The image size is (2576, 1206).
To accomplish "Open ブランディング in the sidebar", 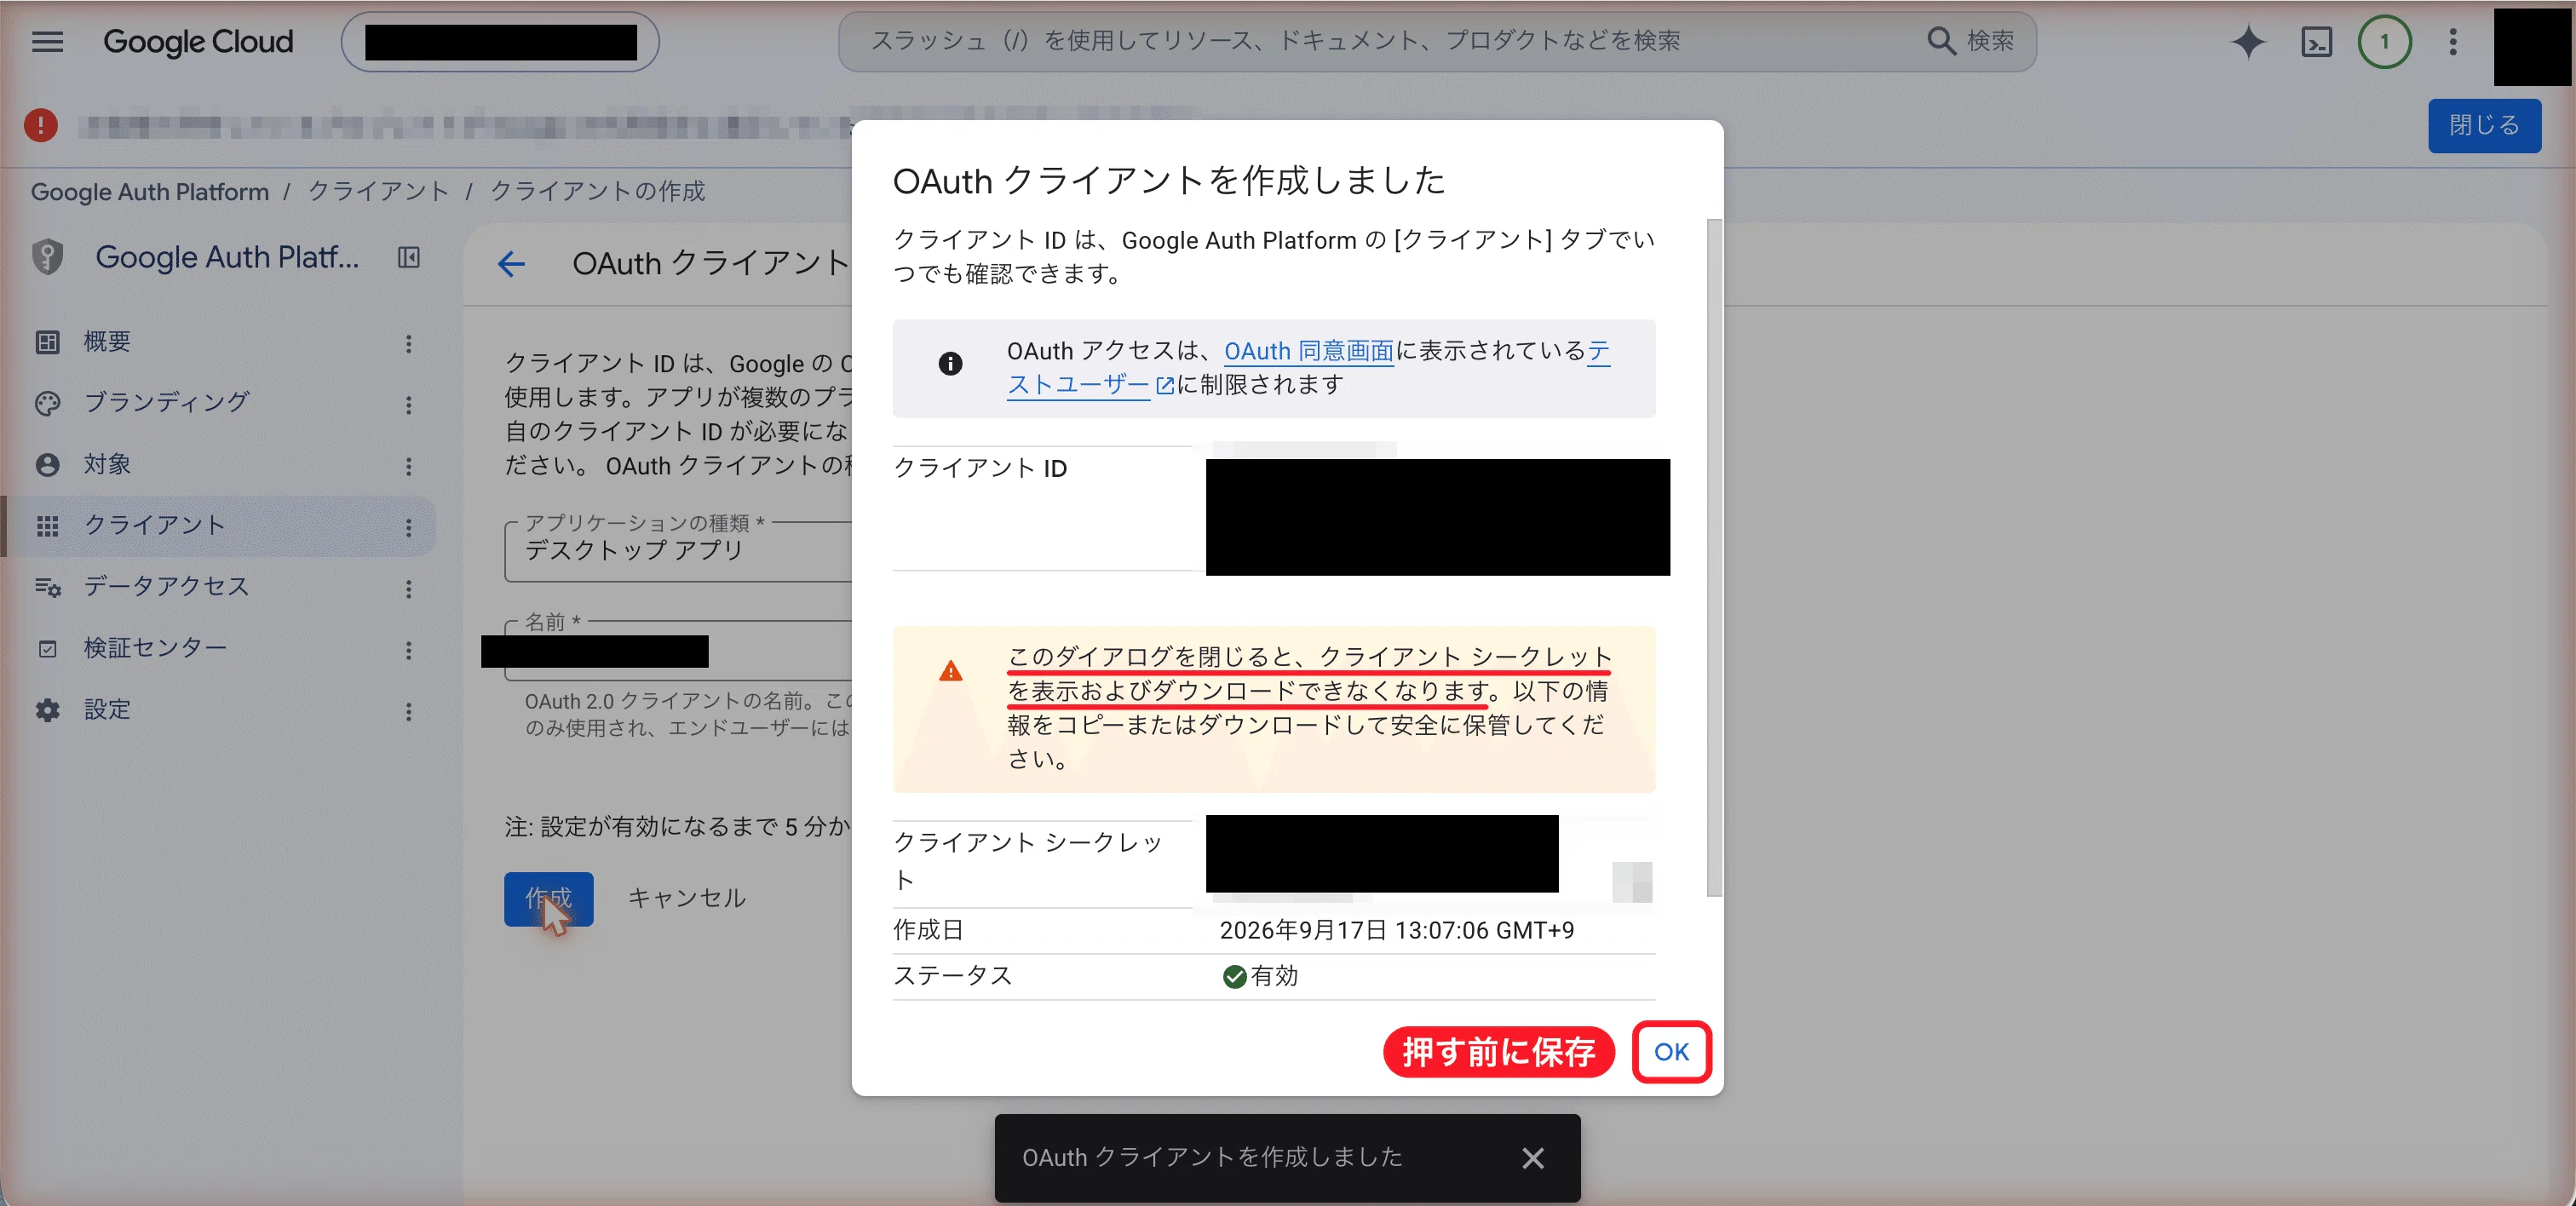I will point(166,403).
